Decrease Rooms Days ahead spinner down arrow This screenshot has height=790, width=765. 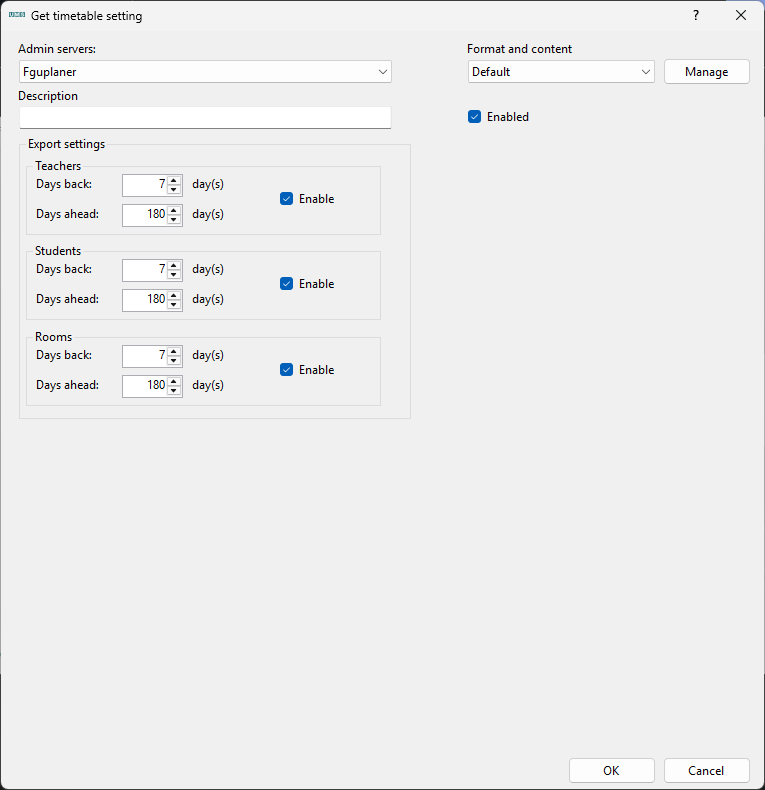tap(174, 390)
